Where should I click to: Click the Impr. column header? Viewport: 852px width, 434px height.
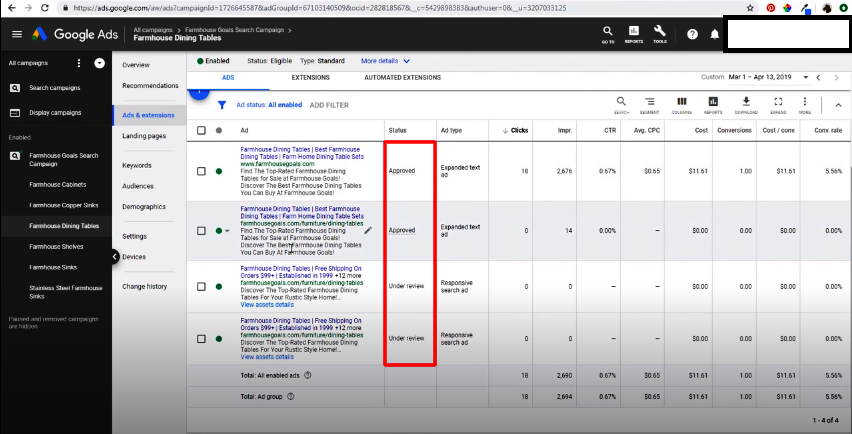565,130
